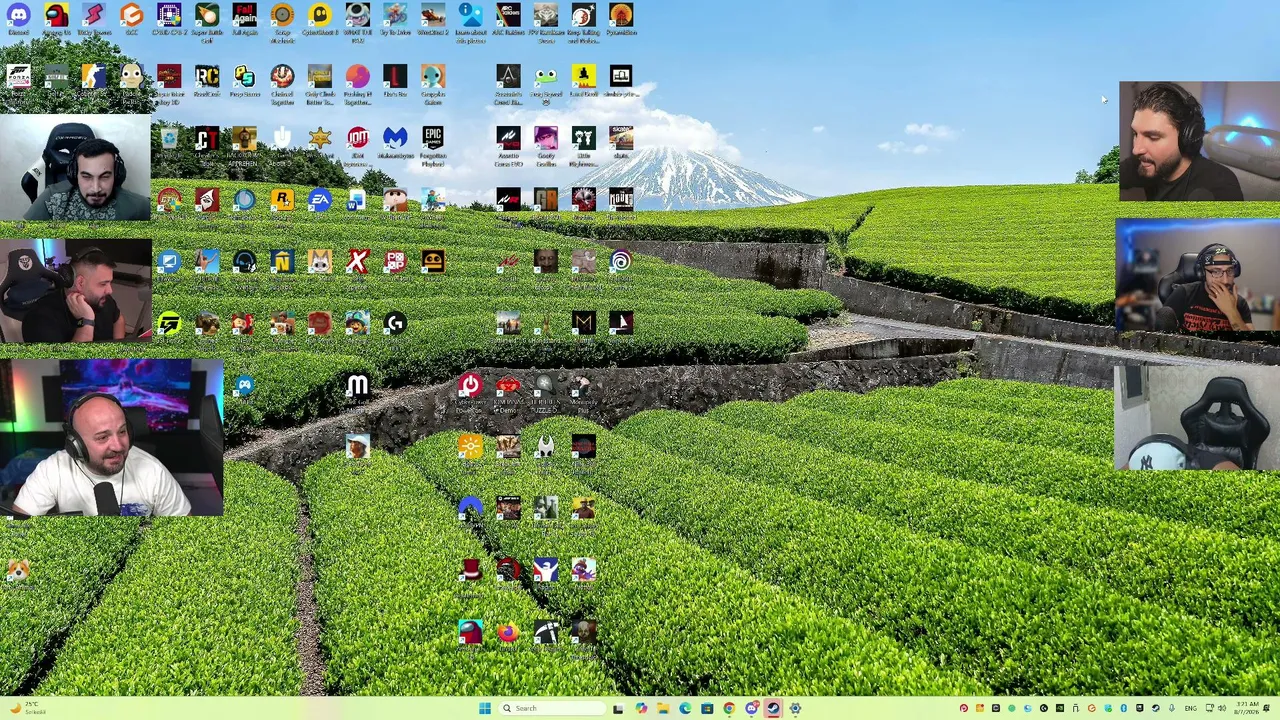Open the Super Battle Golf shortcut

207,22
